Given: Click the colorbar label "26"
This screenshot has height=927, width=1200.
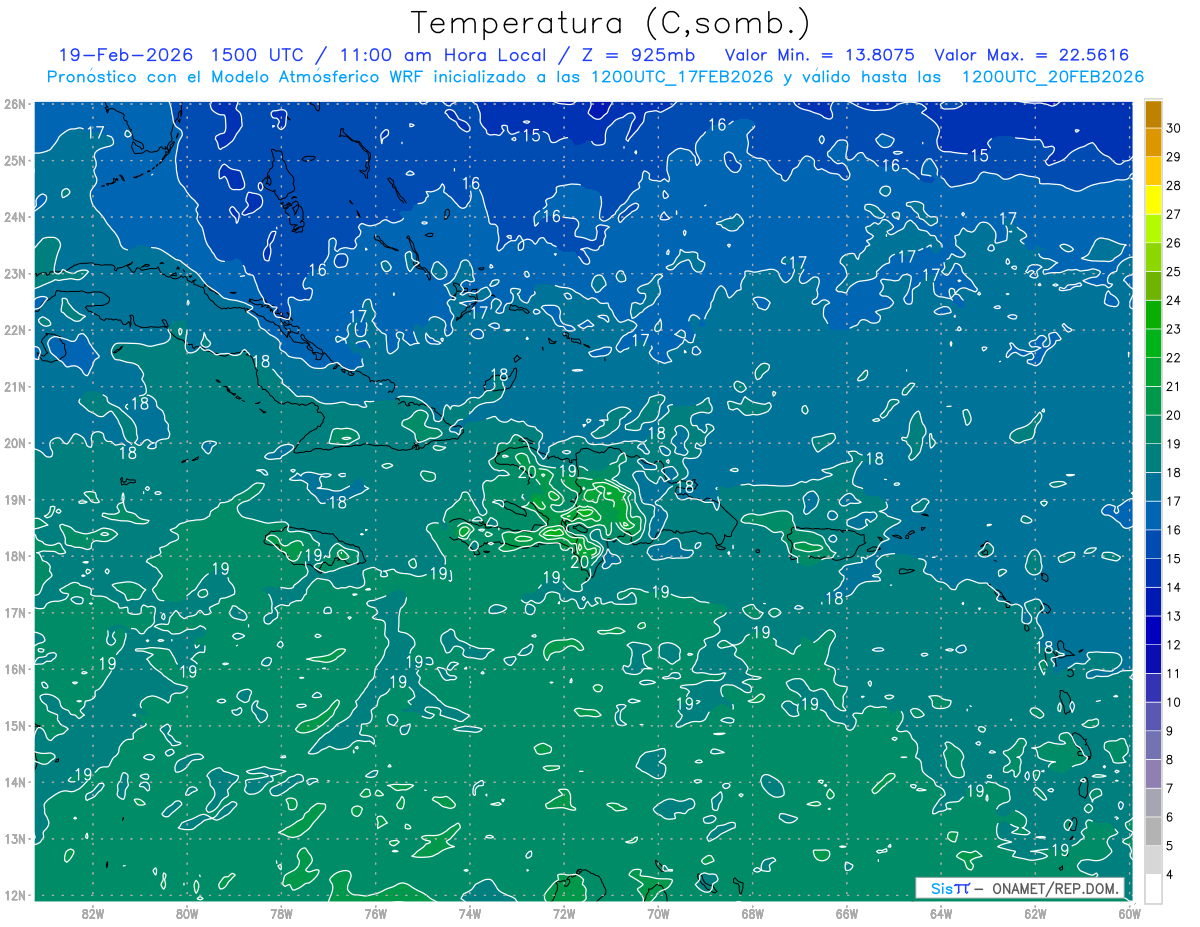Looking at the screenshot, I should (x=1173, y=243).
